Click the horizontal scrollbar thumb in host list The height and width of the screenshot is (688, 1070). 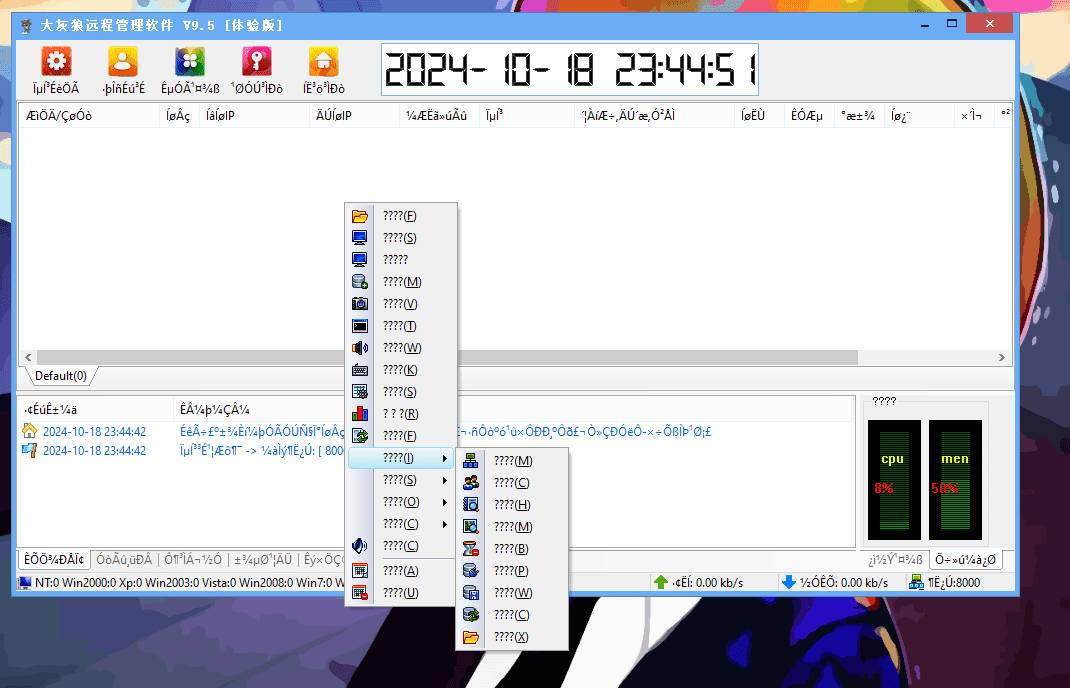pos(447,358)
